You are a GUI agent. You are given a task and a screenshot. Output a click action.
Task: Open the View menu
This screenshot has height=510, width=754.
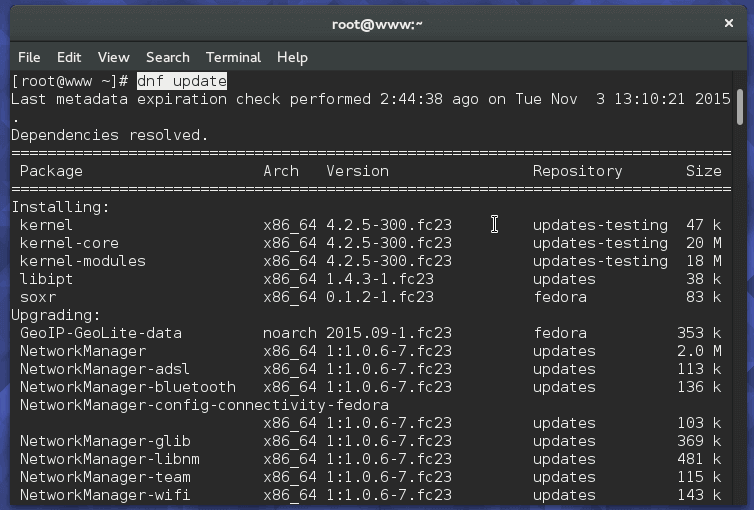113,57
